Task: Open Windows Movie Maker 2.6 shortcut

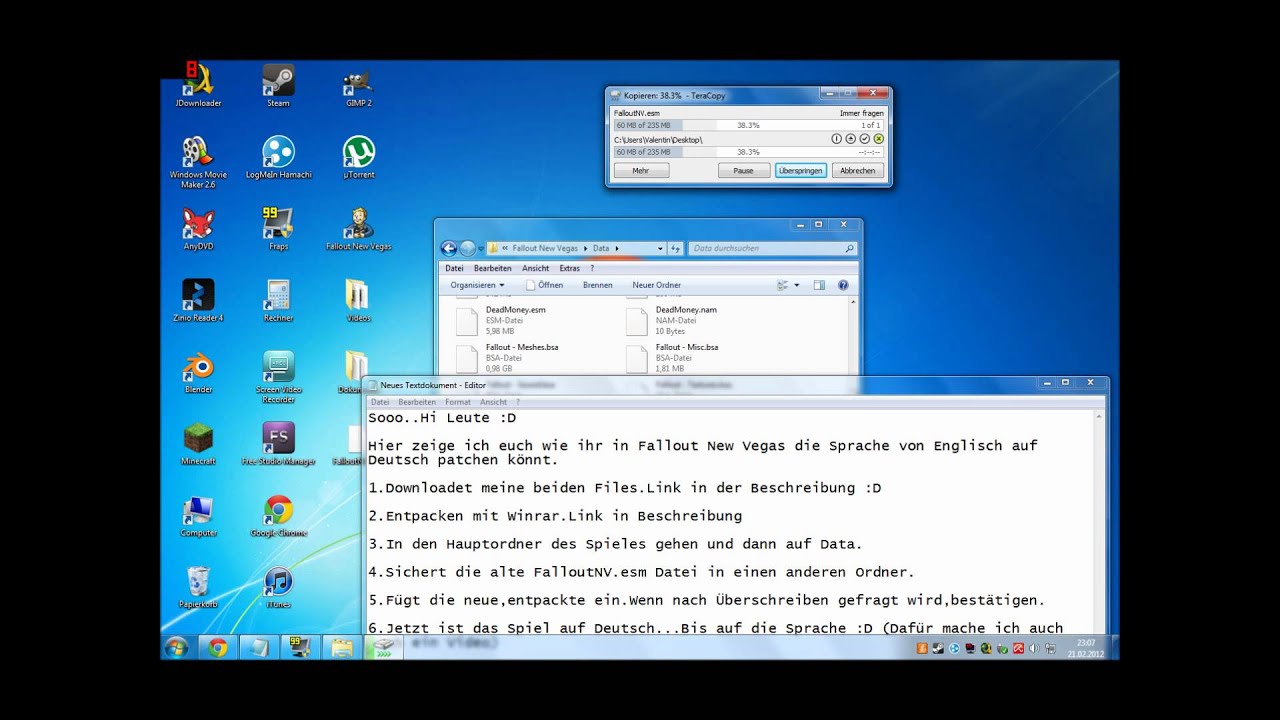Action: [x=198, y=162]
